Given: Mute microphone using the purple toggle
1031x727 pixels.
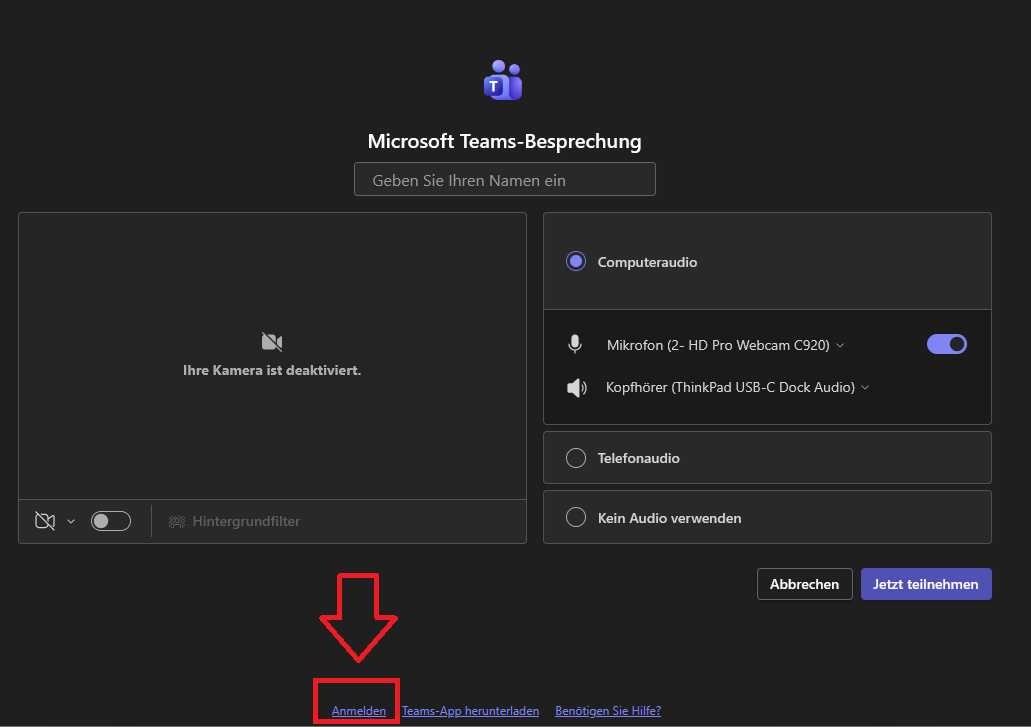Looking at the screenshot, I should 947,345.
